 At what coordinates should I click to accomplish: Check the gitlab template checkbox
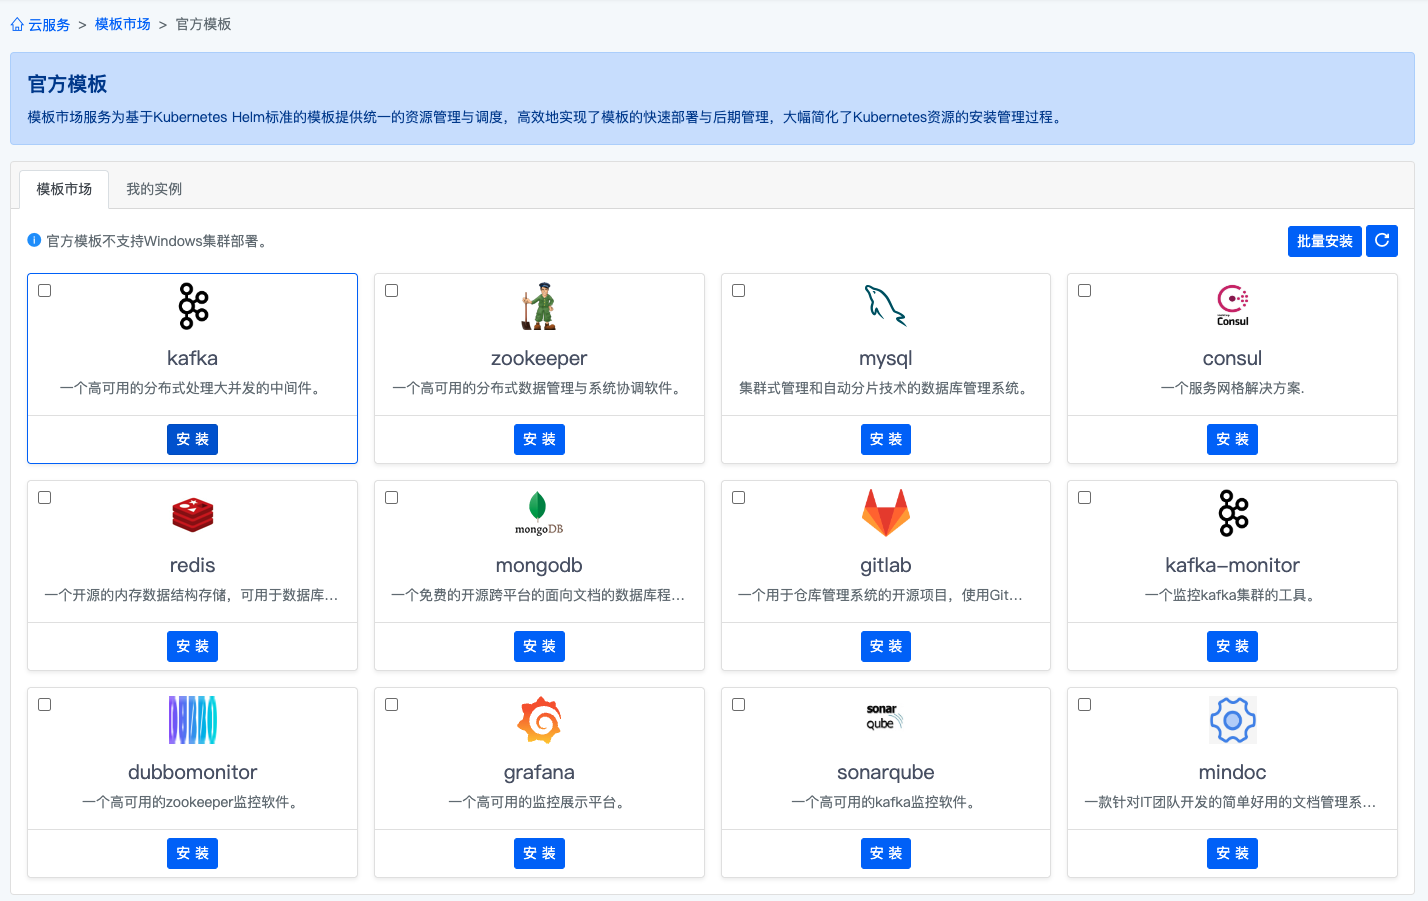(738, 497)
